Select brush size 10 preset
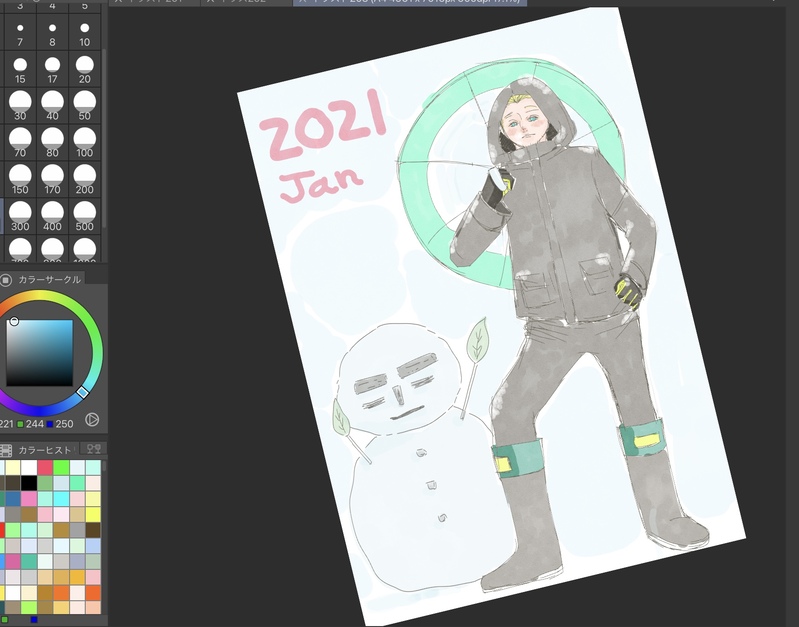The height and width of the screenshot is (627, 799). click(85, 32)
